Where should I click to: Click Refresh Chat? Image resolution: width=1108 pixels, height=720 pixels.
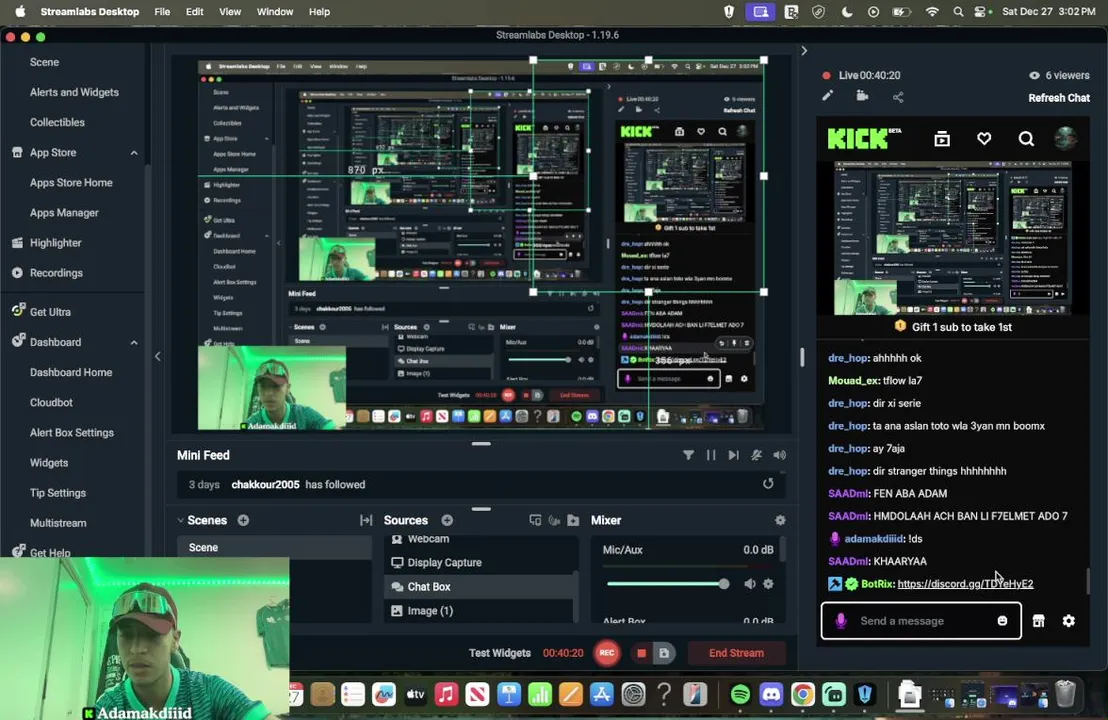[1059, 98]
